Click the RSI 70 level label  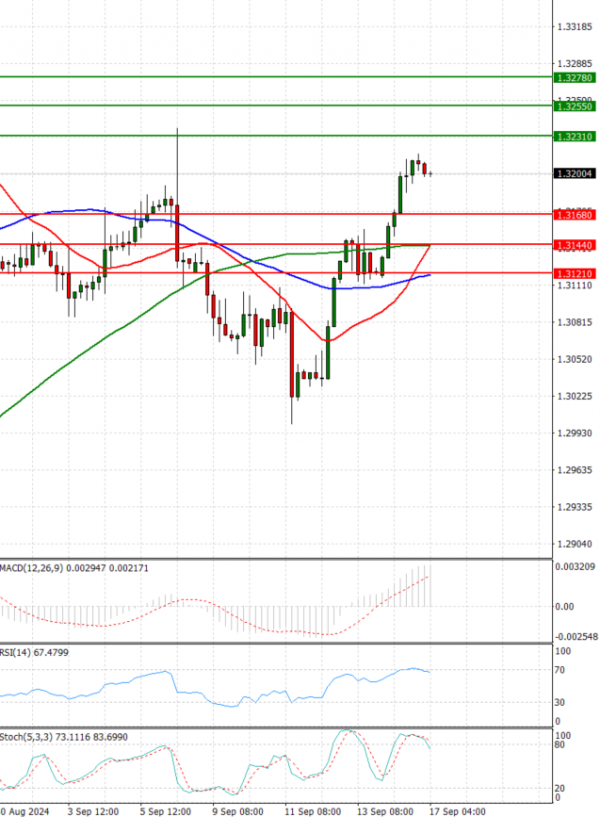pos(559,670)
